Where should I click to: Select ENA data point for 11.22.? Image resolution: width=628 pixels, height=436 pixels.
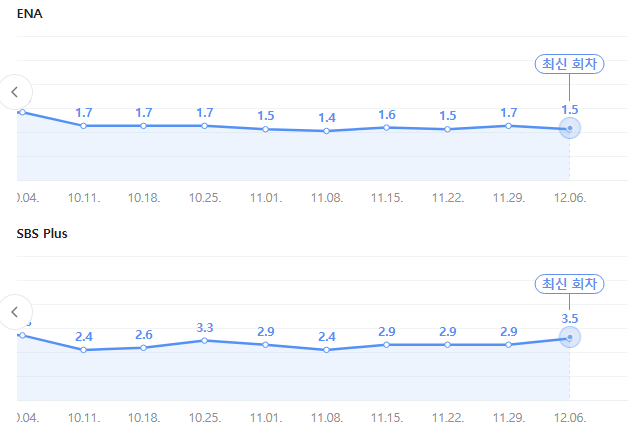point(447,129)
